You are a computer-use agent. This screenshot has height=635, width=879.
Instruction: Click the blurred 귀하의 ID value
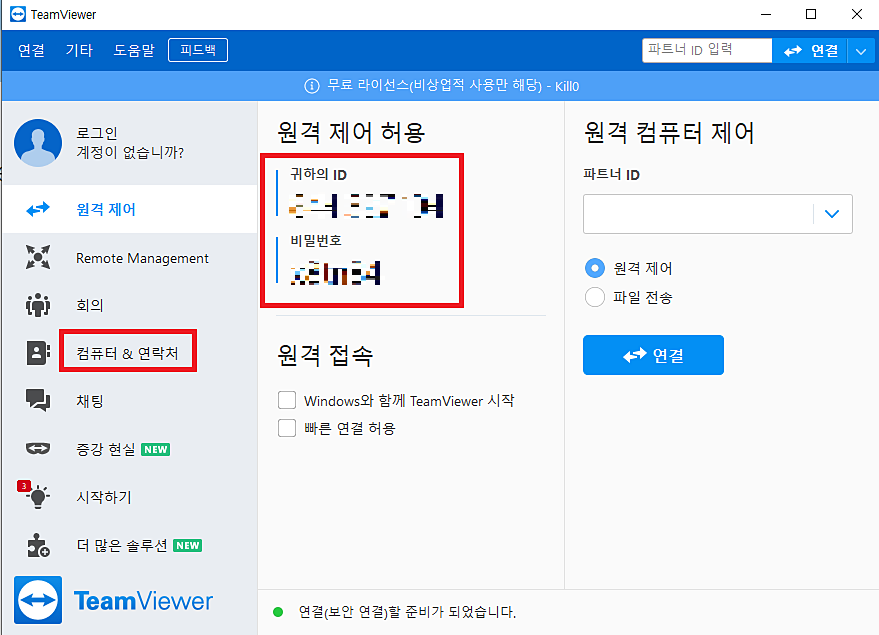(366, 205)
